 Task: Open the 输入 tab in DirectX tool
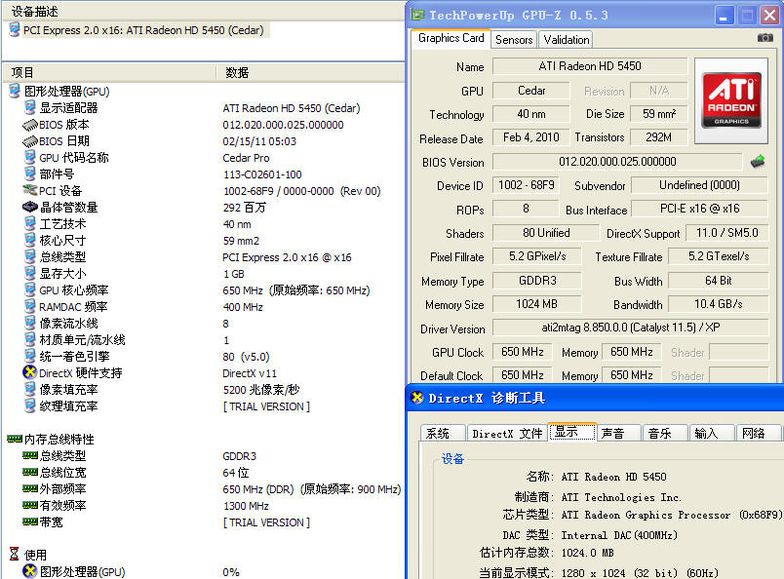712,433
